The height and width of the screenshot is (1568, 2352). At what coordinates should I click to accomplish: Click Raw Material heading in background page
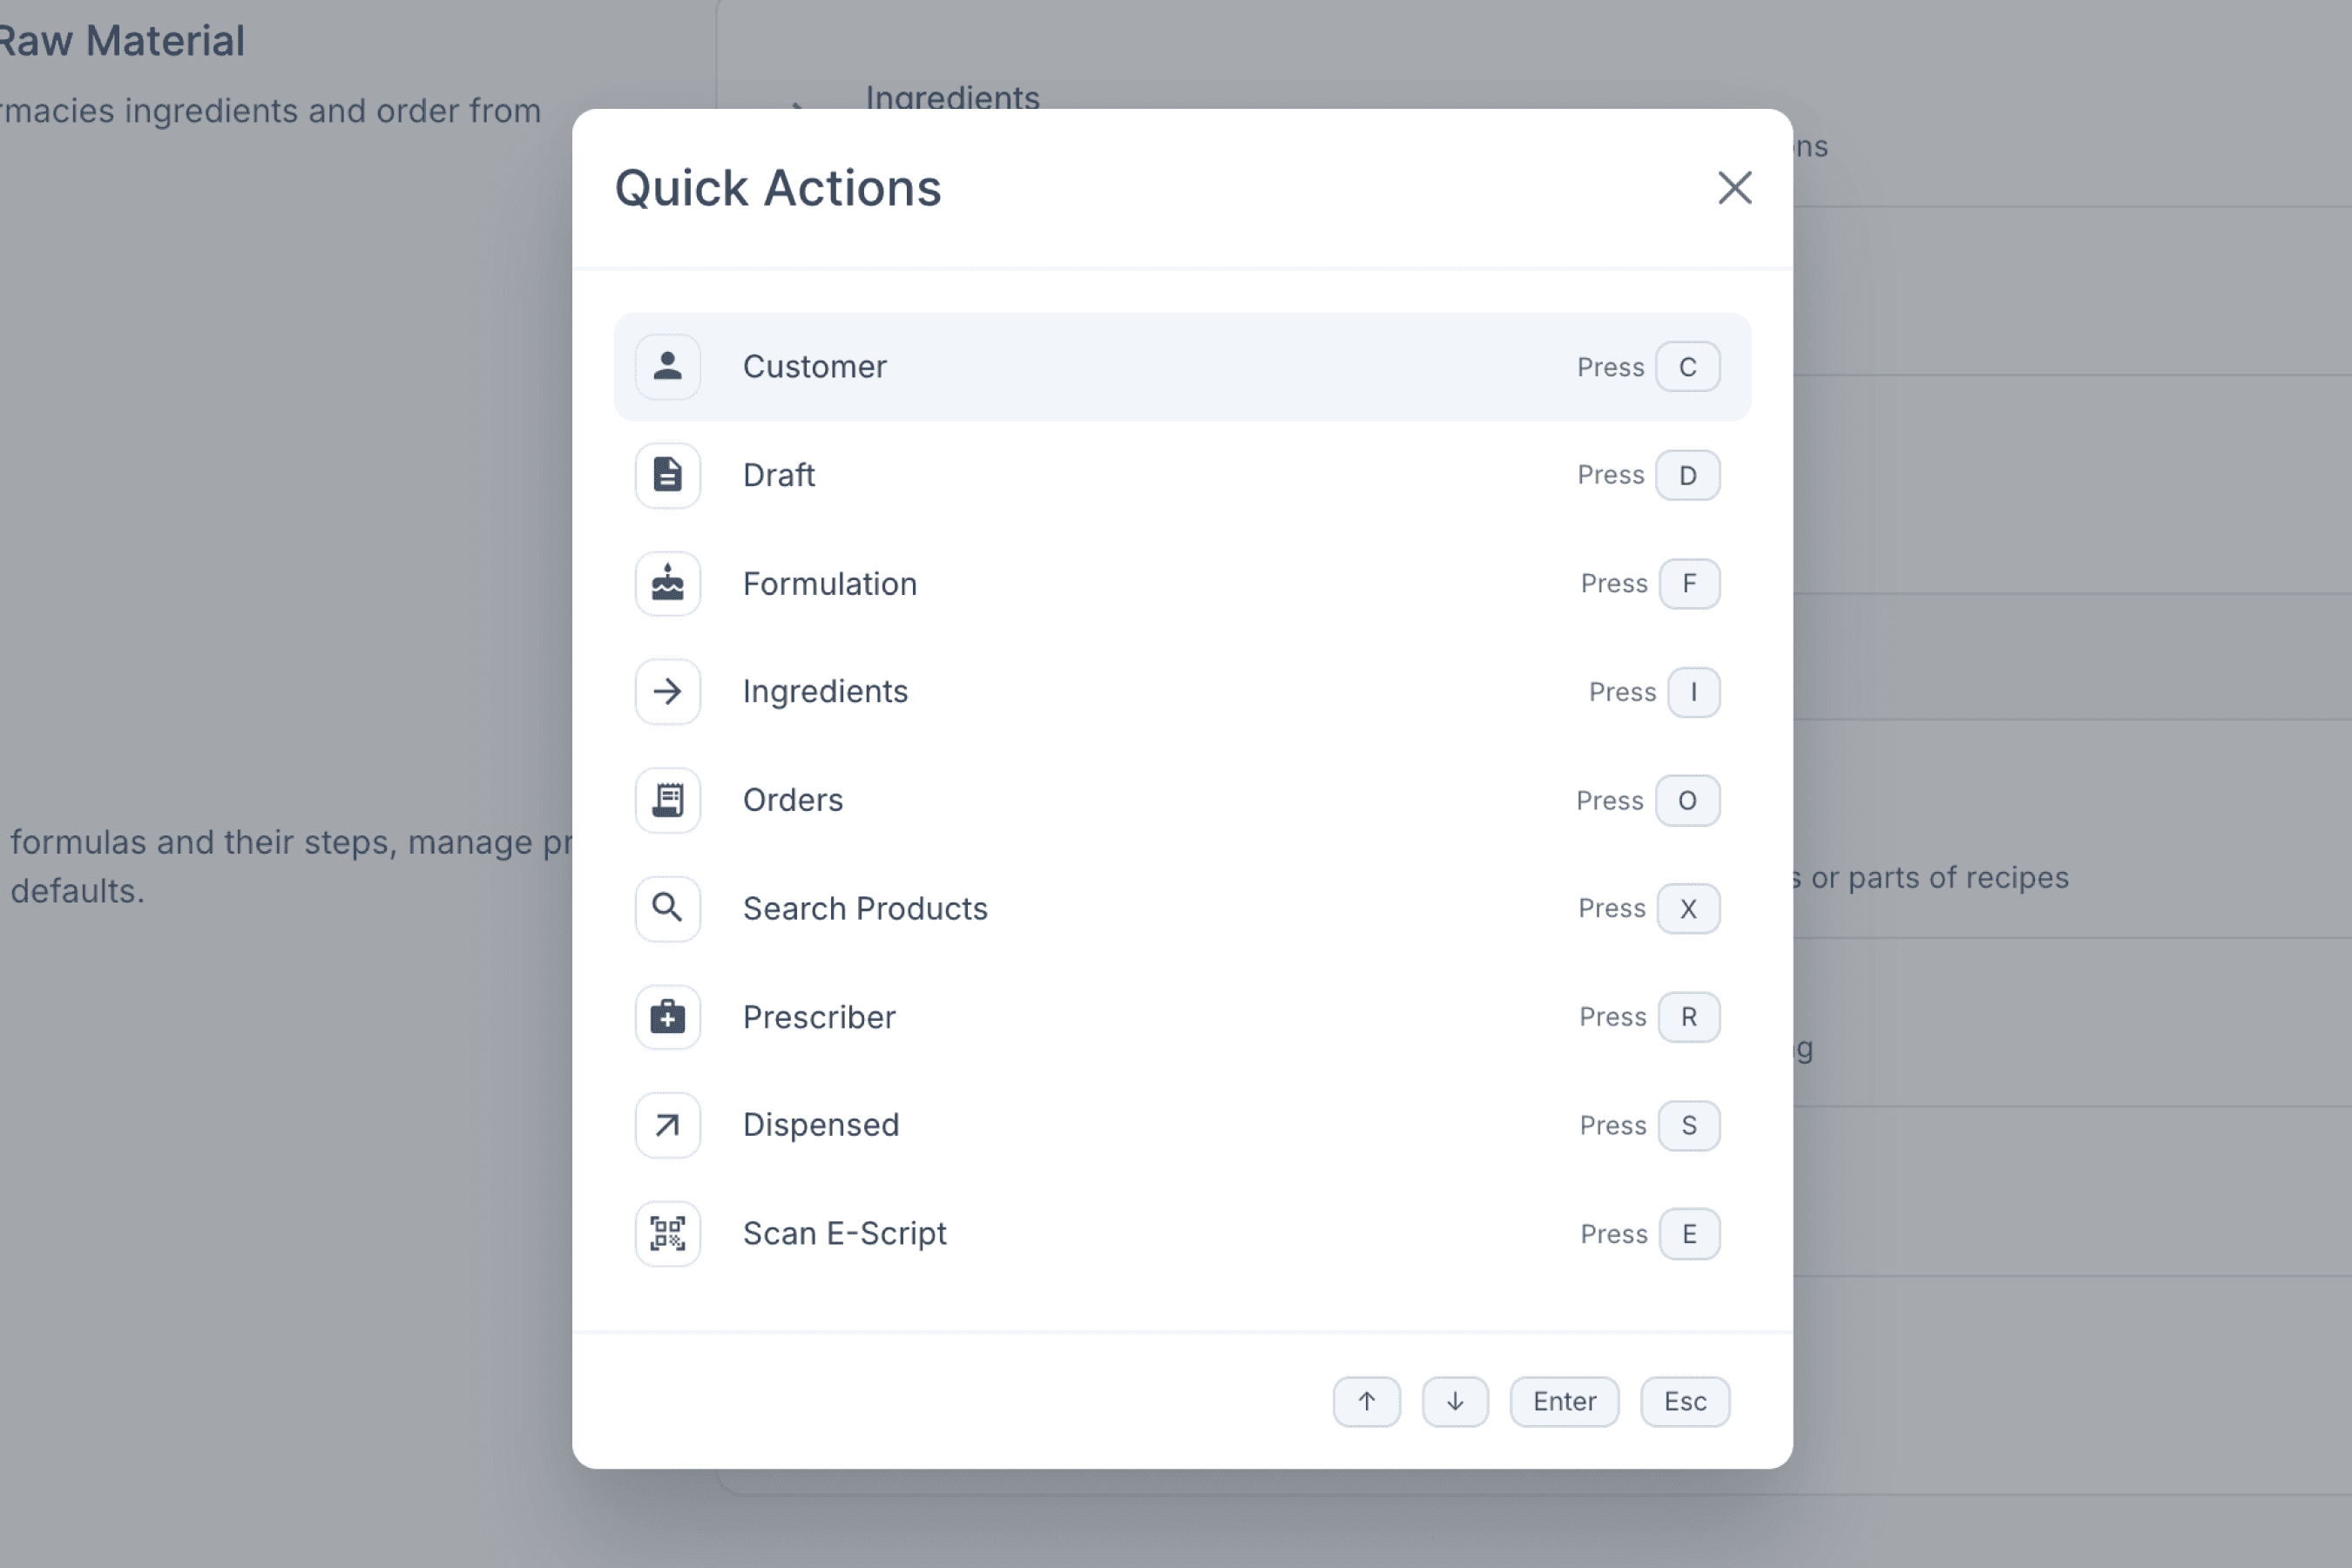coord(122,41)
